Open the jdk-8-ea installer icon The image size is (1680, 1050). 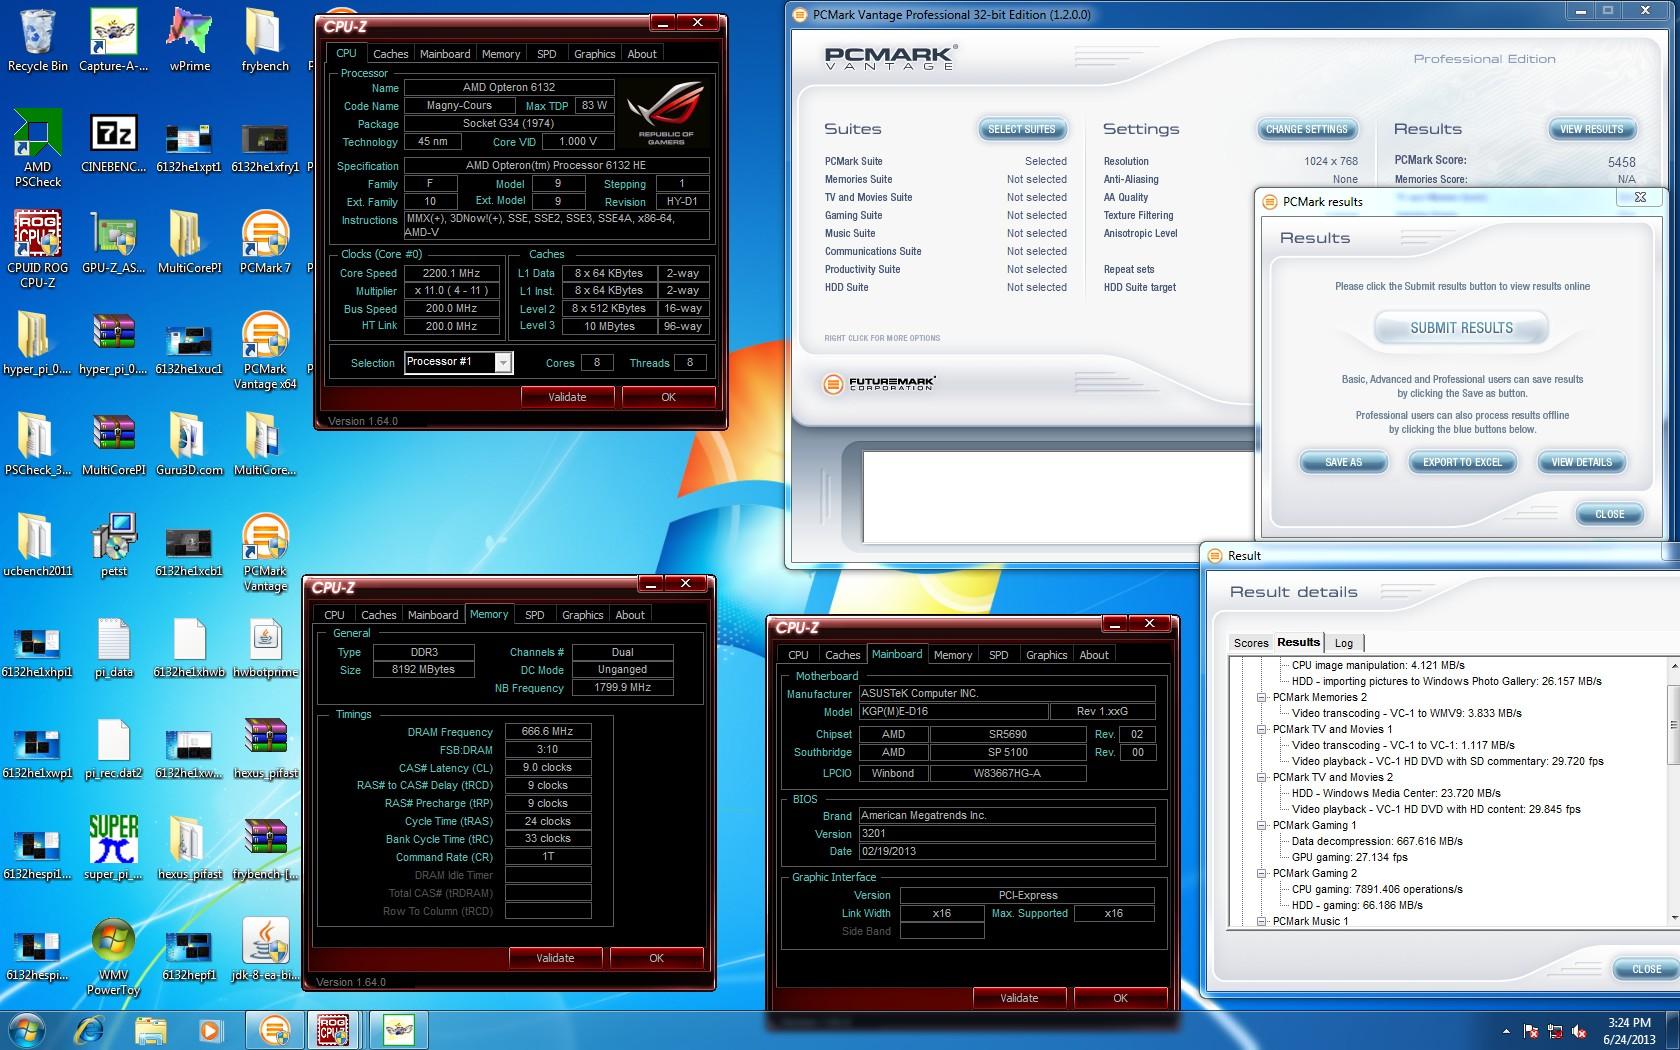(x=265, y=950)
